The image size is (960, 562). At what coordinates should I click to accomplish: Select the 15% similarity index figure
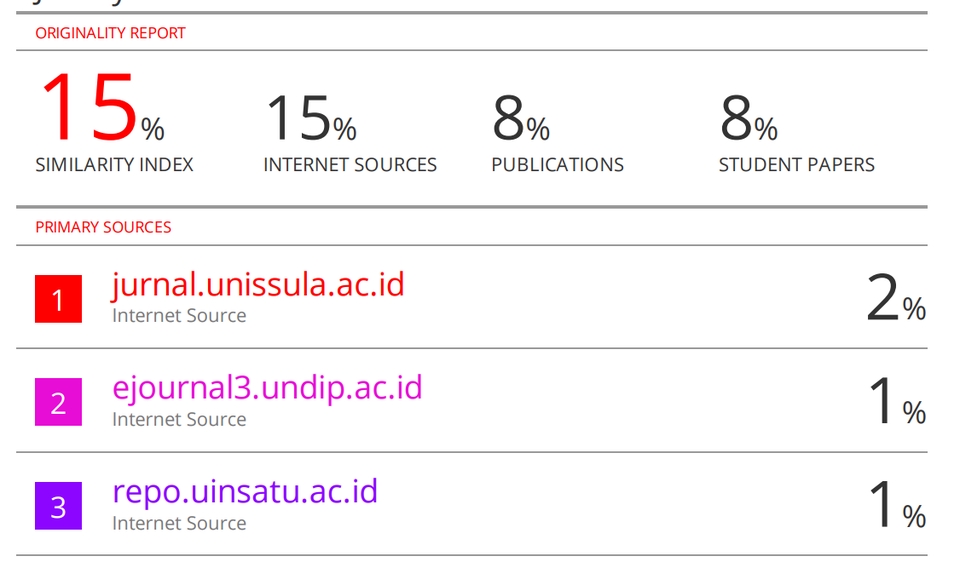click(x=102, y=107)
